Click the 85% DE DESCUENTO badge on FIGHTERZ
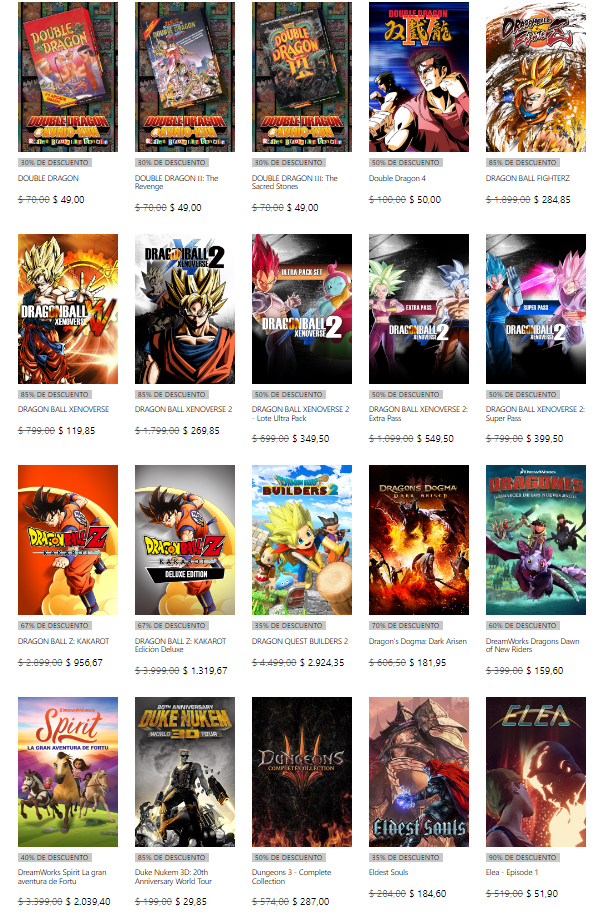The height and width of the screenshot is (917, 610). (x=523, y=163)
